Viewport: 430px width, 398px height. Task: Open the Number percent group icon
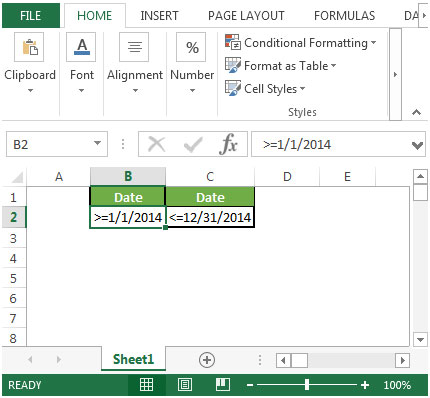tap(191, 47)
